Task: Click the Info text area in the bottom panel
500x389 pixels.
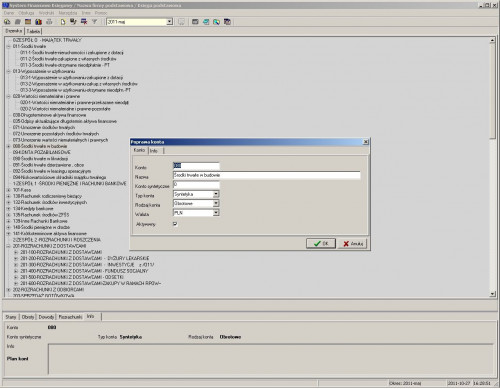Action: pyautogui.click(x=271, y=359)
